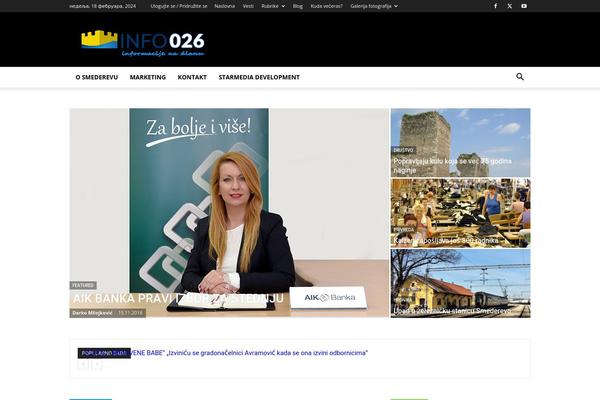Open the search magnifier icon
Image resolution: width=600 pixels, height=400 pixels.
pos(520,77)
